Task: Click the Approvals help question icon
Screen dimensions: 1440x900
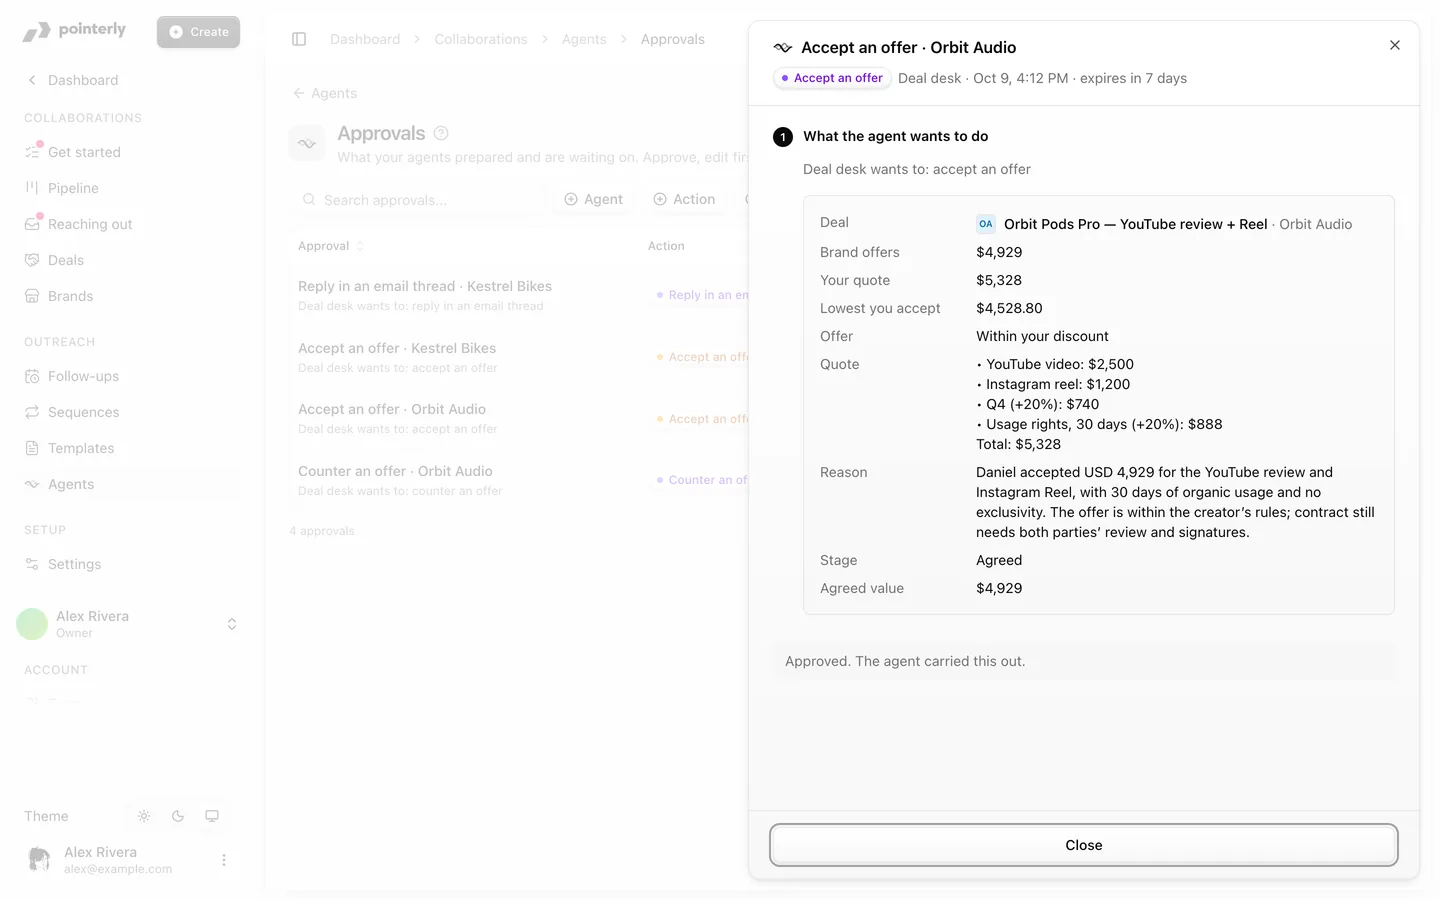Action: click(x=441, y=133)
